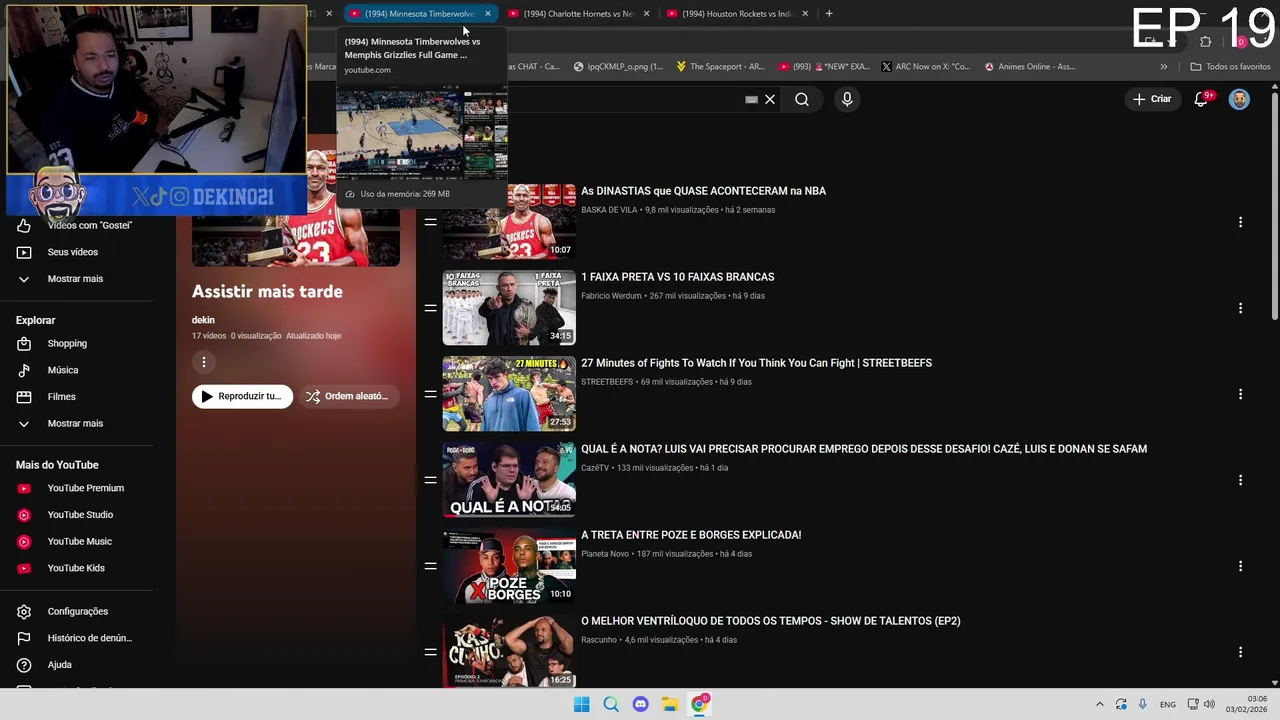This screenshot has width=1280, height=720.
Task: Play As DINASTIAS thumbnail
Action: [x=509, y=221]
